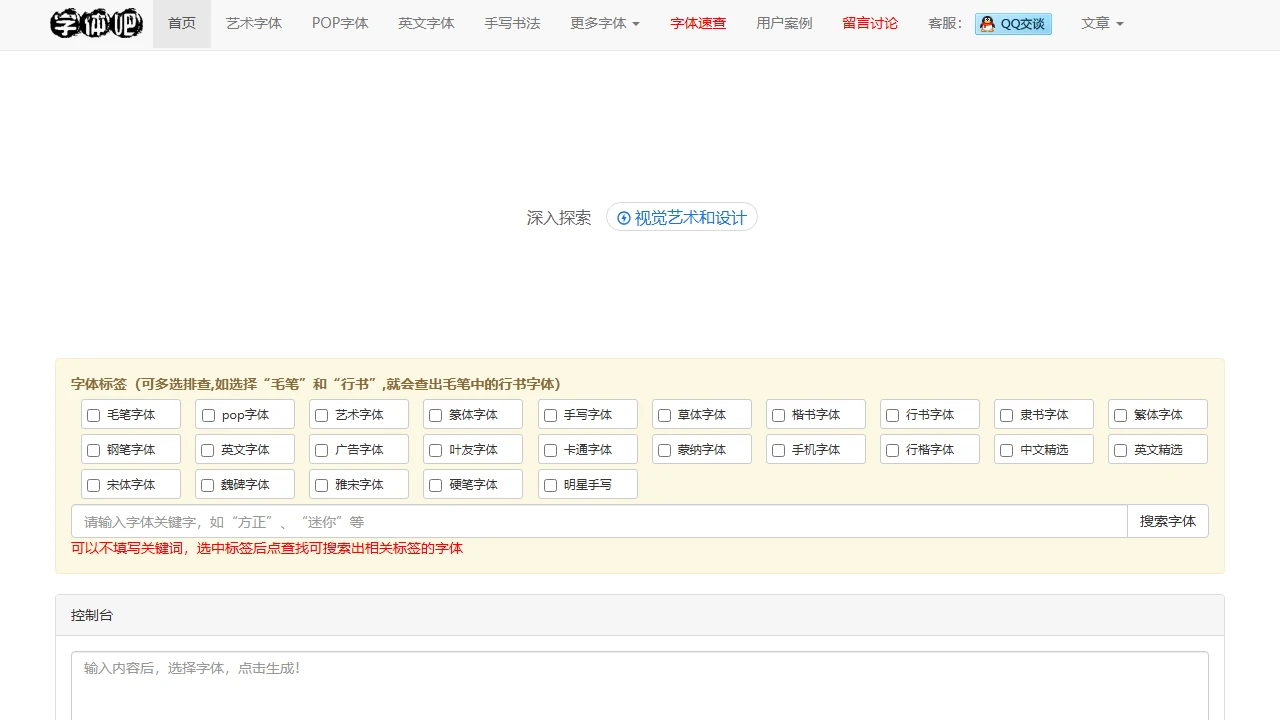Check the 毛笔字体 tag
1280x720 pixels.
94,414
